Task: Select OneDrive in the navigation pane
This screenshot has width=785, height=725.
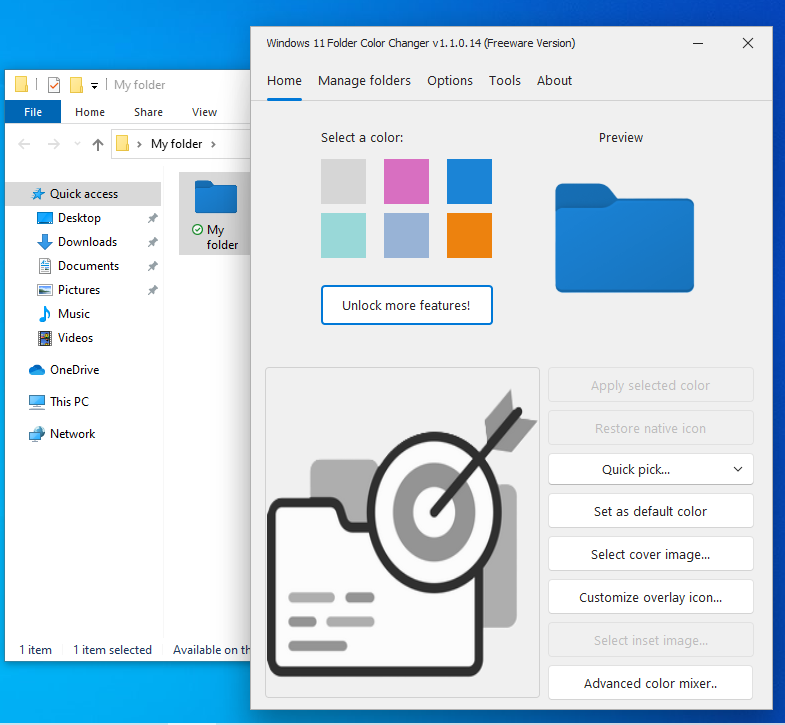Action: 74,370
